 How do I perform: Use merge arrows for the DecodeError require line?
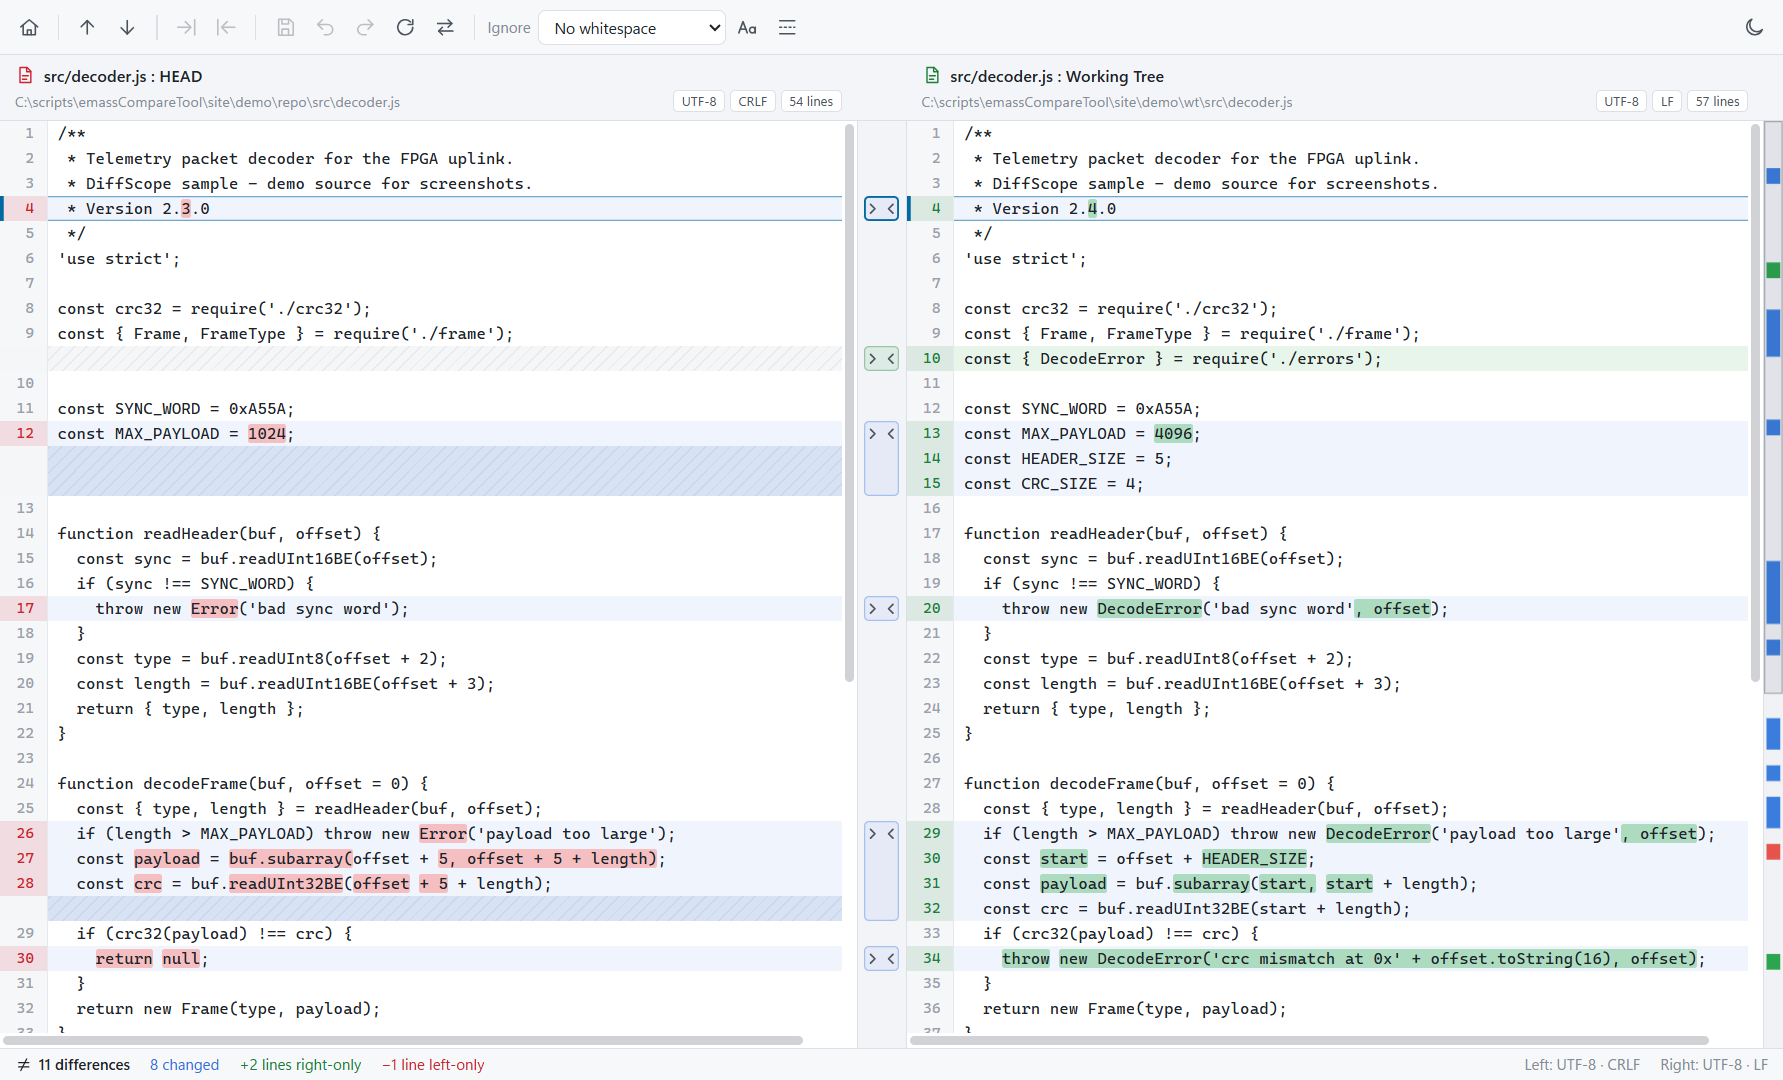881,359
